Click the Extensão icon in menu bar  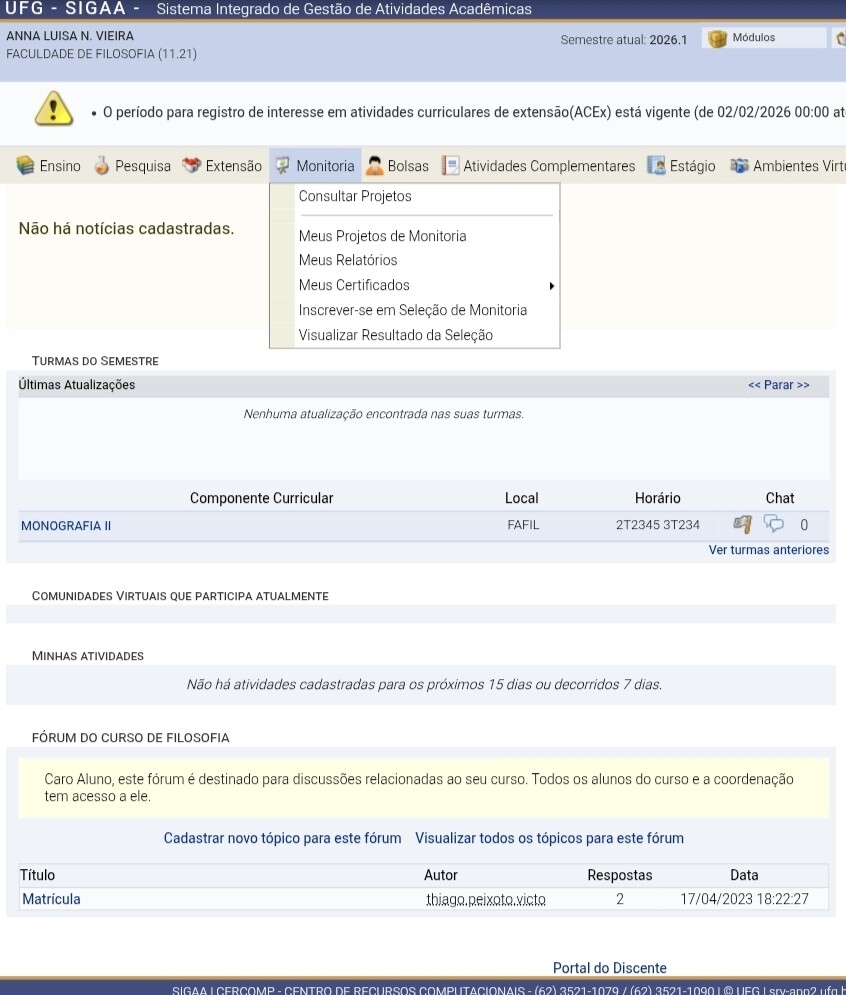coord(191,166)
